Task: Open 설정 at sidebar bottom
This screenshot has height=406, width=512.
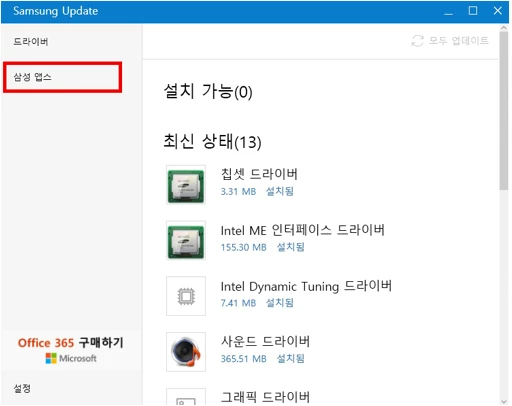Action: pos(22,388)
